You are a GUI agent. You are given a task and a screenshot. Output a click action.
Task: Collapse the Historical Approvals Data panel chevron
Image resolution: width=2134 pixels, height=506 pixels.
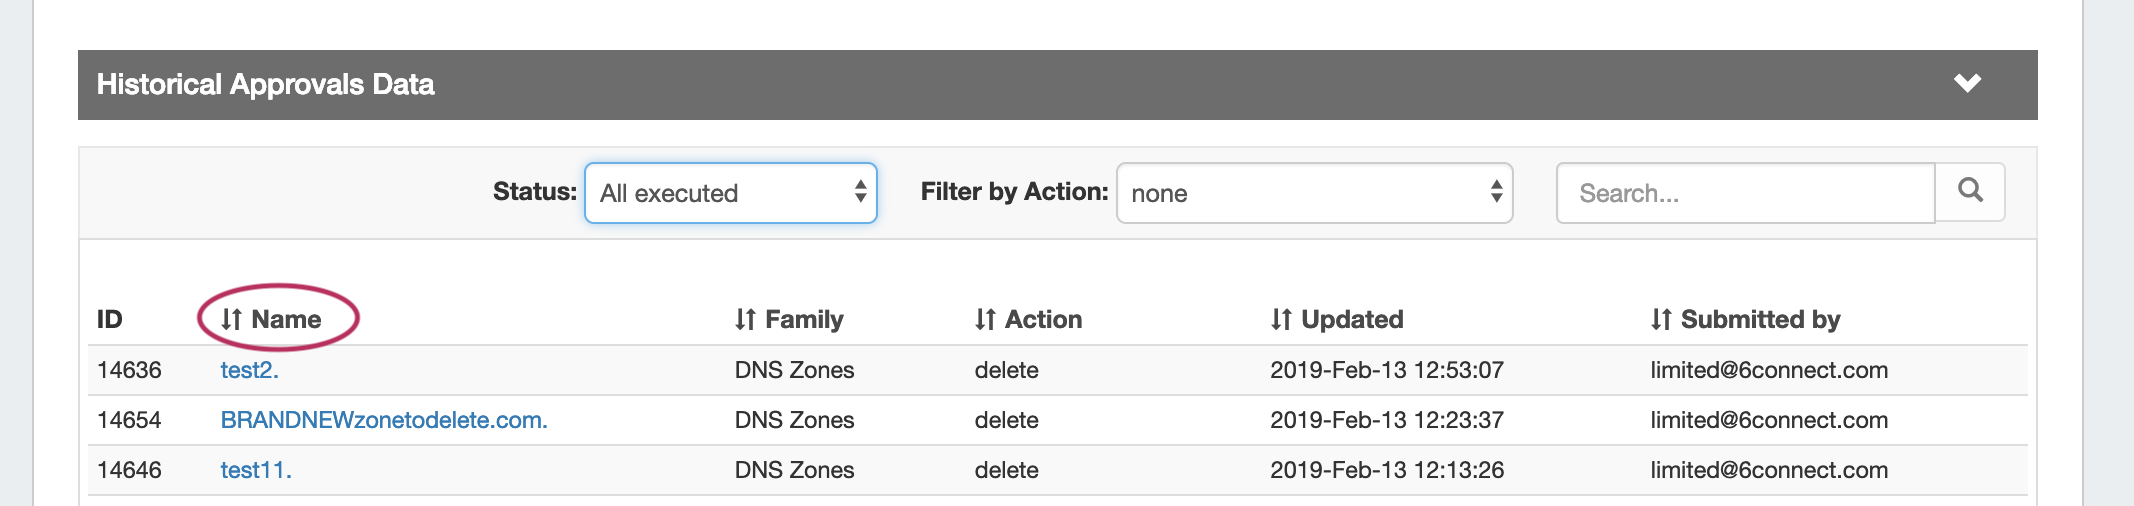tap(1967, 84)
